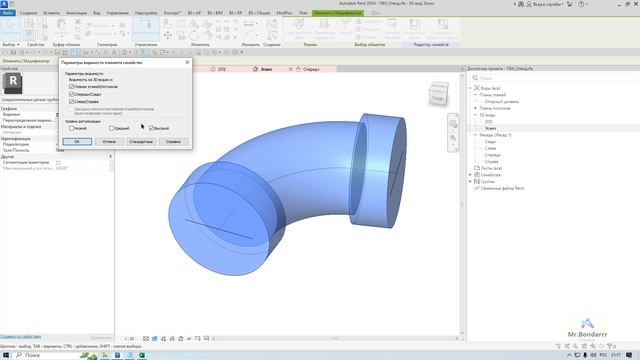The height and width of the screenshot is (360, 640).
Task: Click the Листы (все) icon in project browser
Action: point(477,168)
